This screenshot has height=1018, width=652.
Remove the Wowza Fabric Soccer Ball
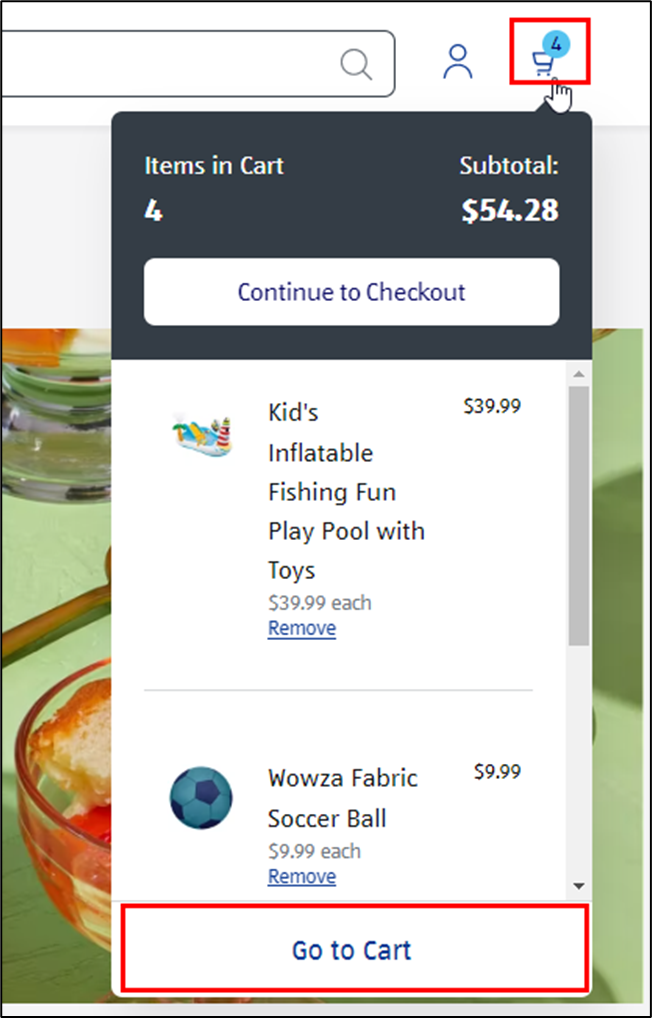point(302,876)
